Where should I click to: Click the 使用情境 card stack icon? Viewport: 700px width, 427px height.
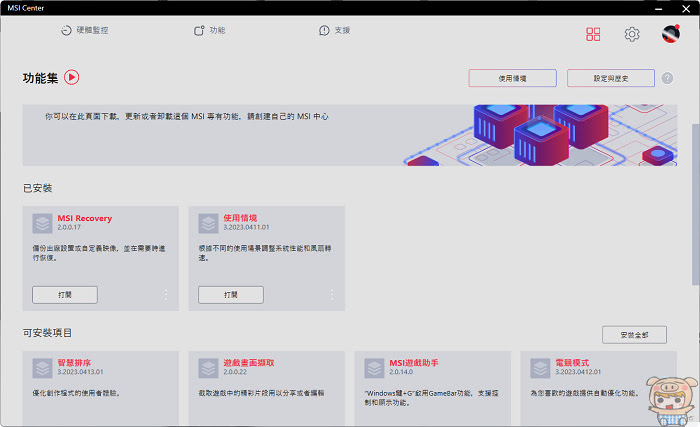[x=208, y=223]
